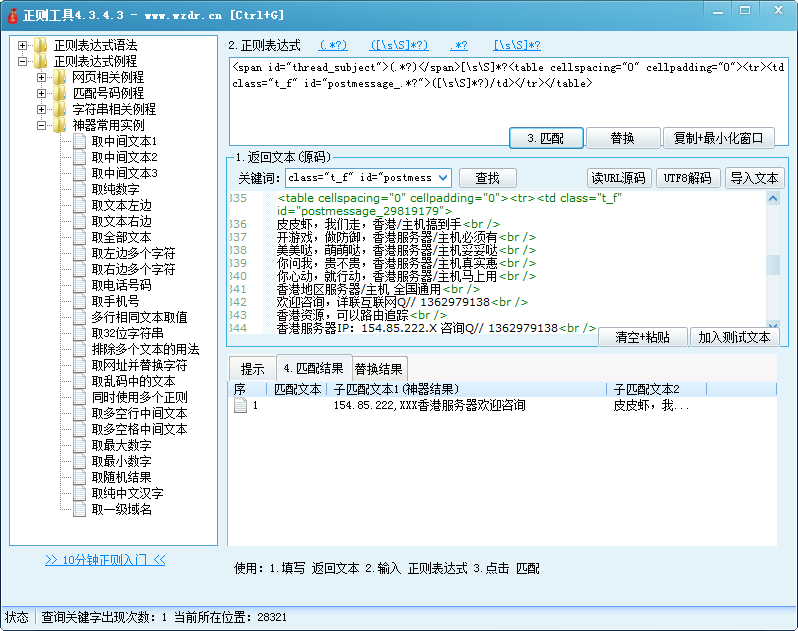
Task: Click the 替换 button
Action: 623,138
